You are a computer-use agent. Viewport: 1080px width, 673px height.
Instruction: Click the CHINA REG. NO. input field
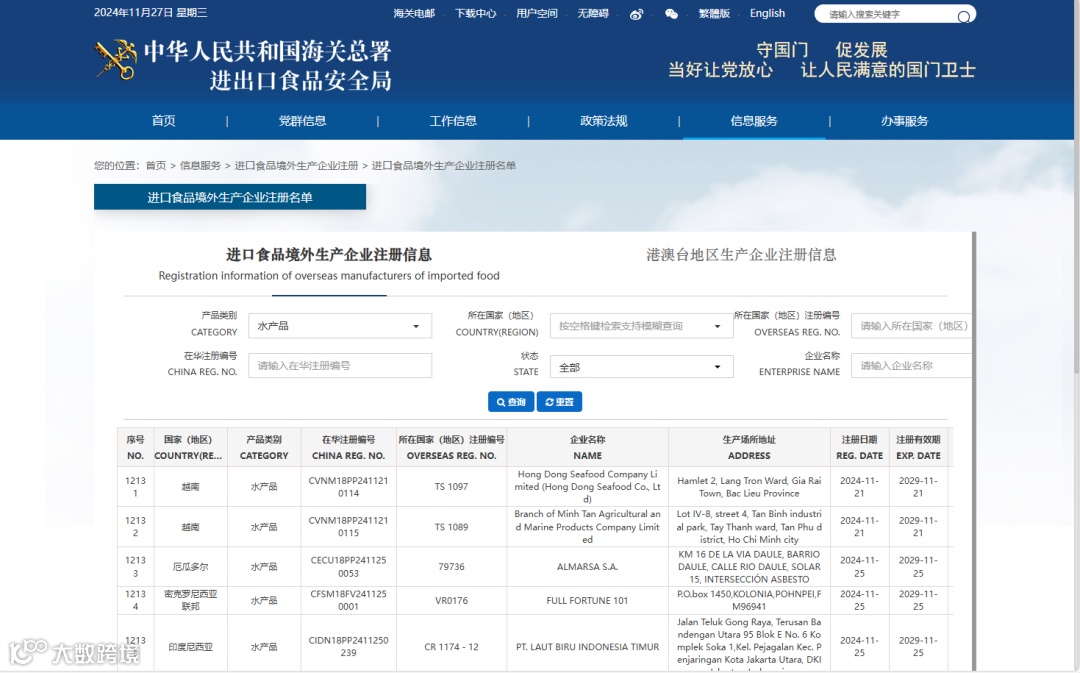click(x=340, y=366)
